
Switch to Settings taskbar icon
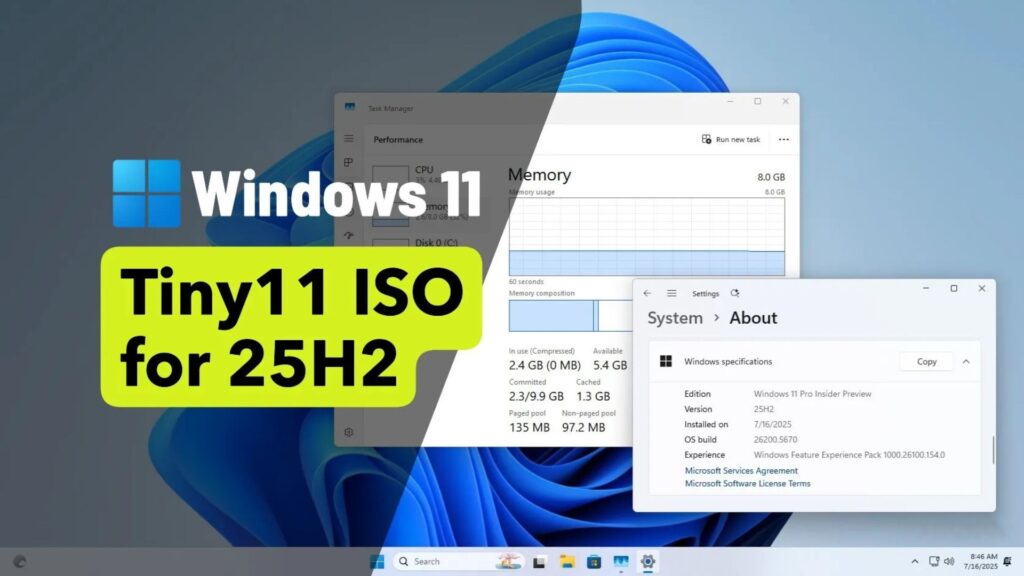[x=647, y=562]
